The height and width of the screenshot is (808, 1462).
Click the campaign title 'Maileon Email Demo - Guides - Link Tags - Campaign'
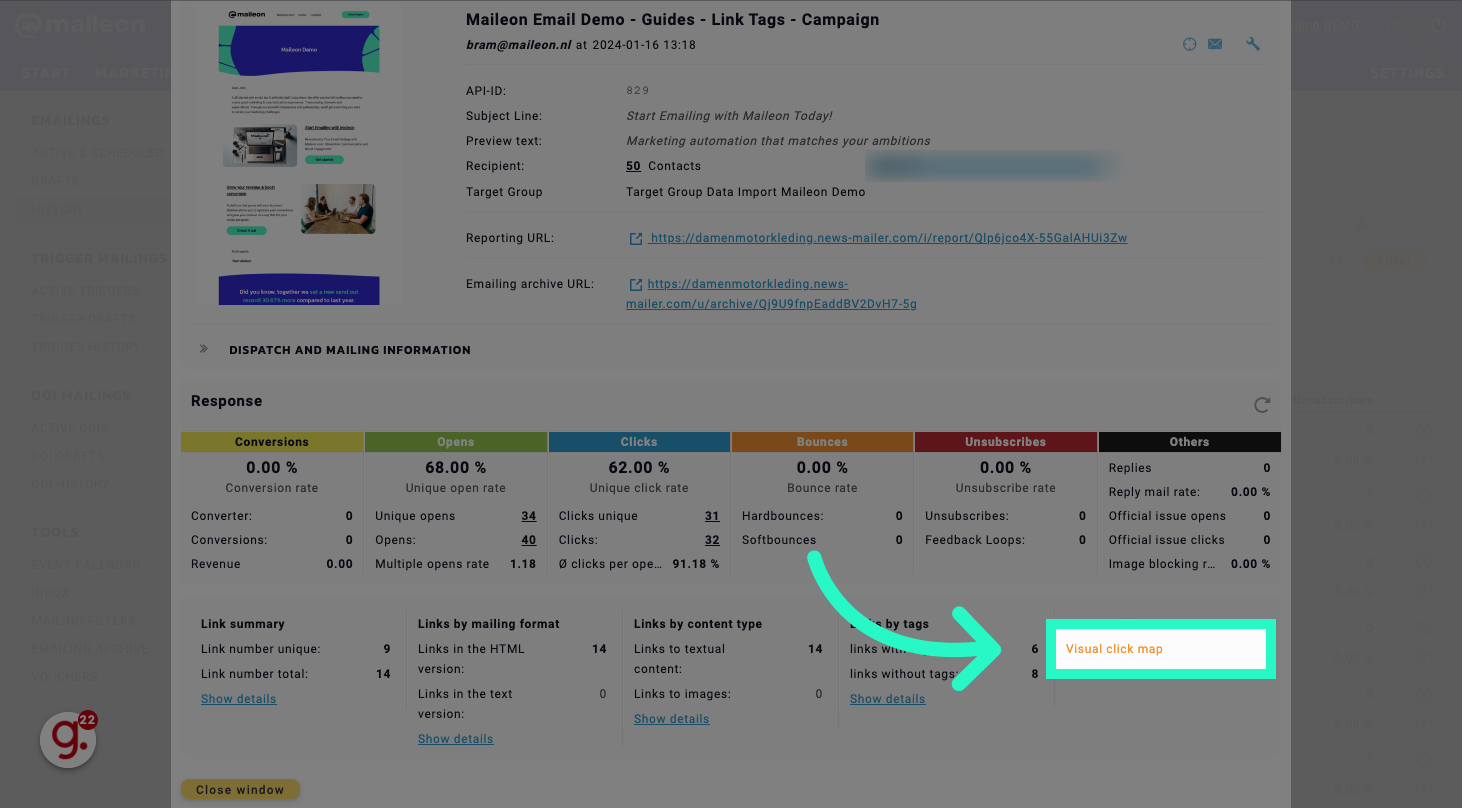[x=673, y=19]
